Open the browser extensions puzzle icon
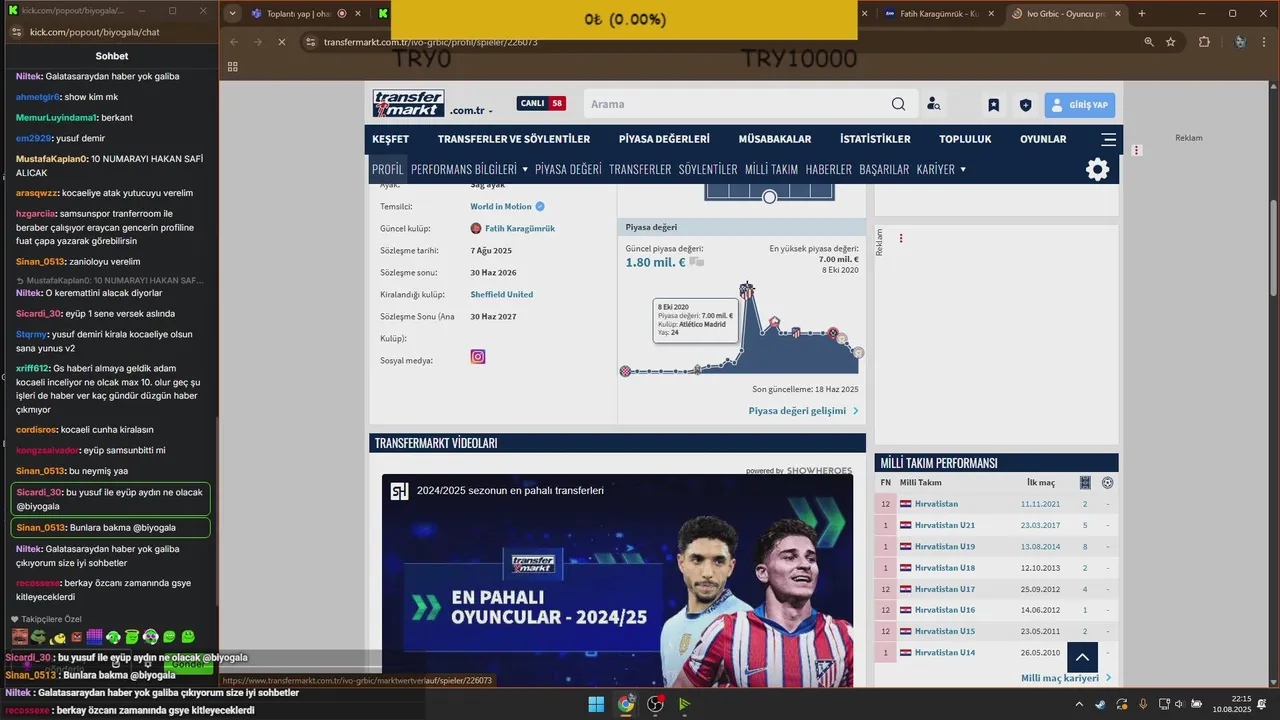 (1204, 42)
